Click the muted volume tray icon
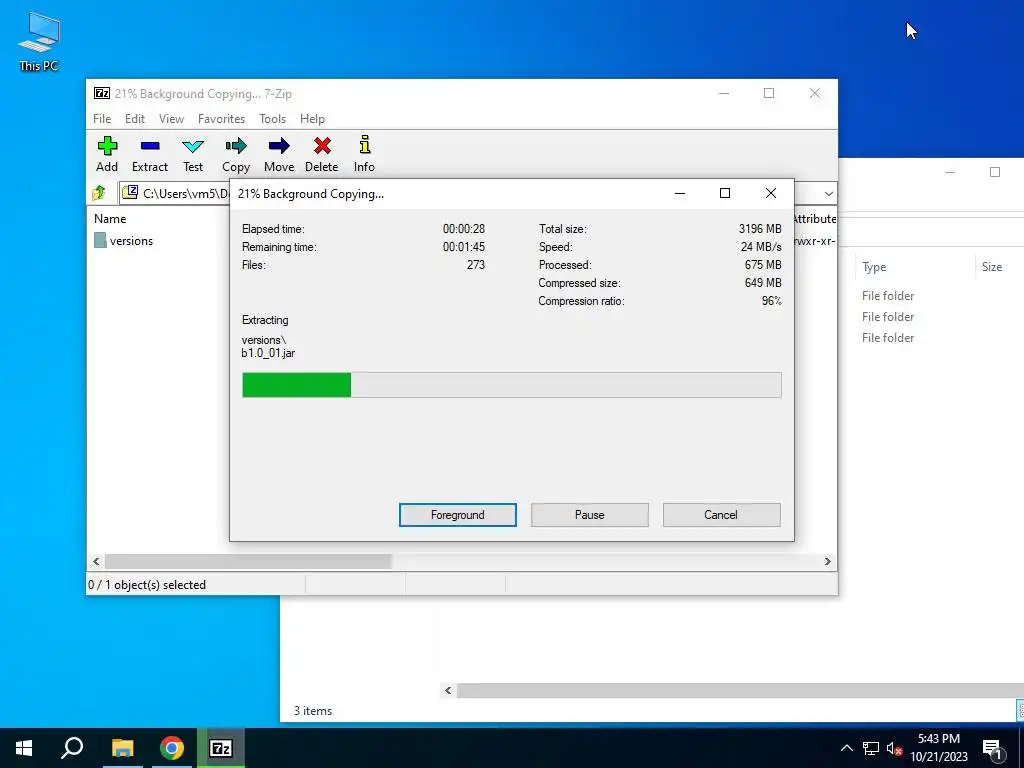Image resolution: width=1024 pixels, height=768 pixels. click(x=894, y=748)
